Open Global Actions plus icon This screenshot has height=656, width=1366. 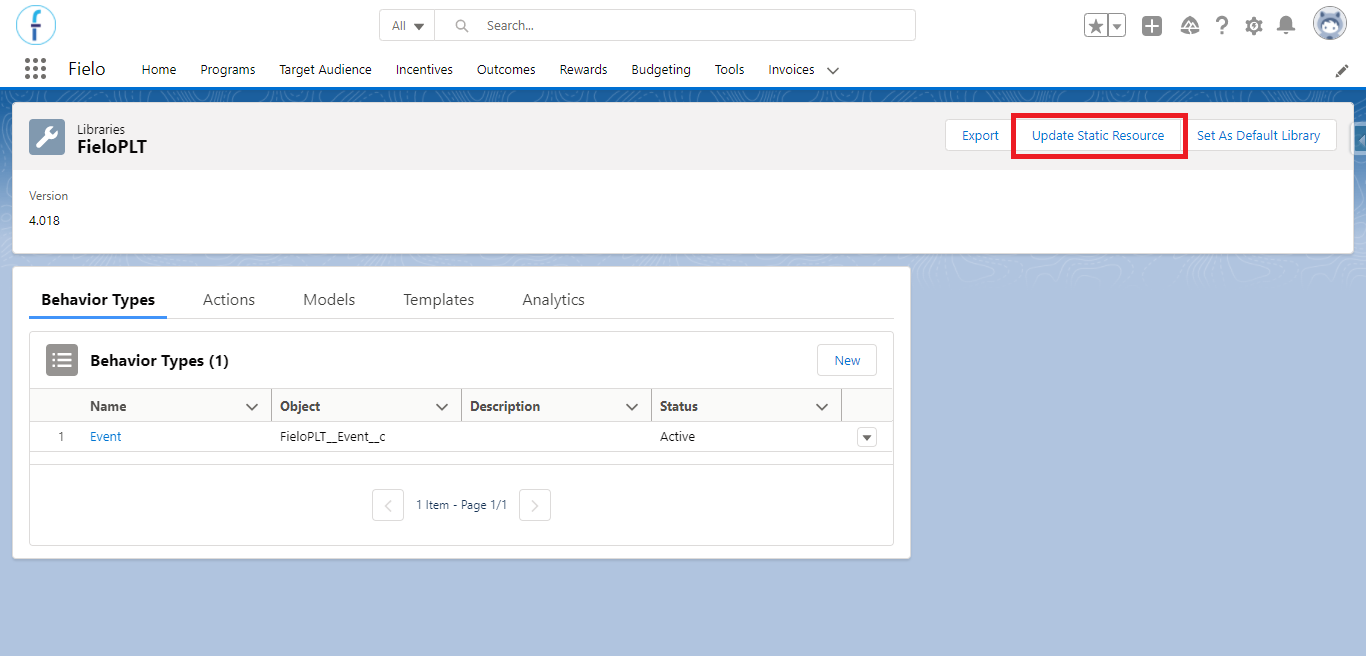pyautogui.click(x=1152, y=26)
